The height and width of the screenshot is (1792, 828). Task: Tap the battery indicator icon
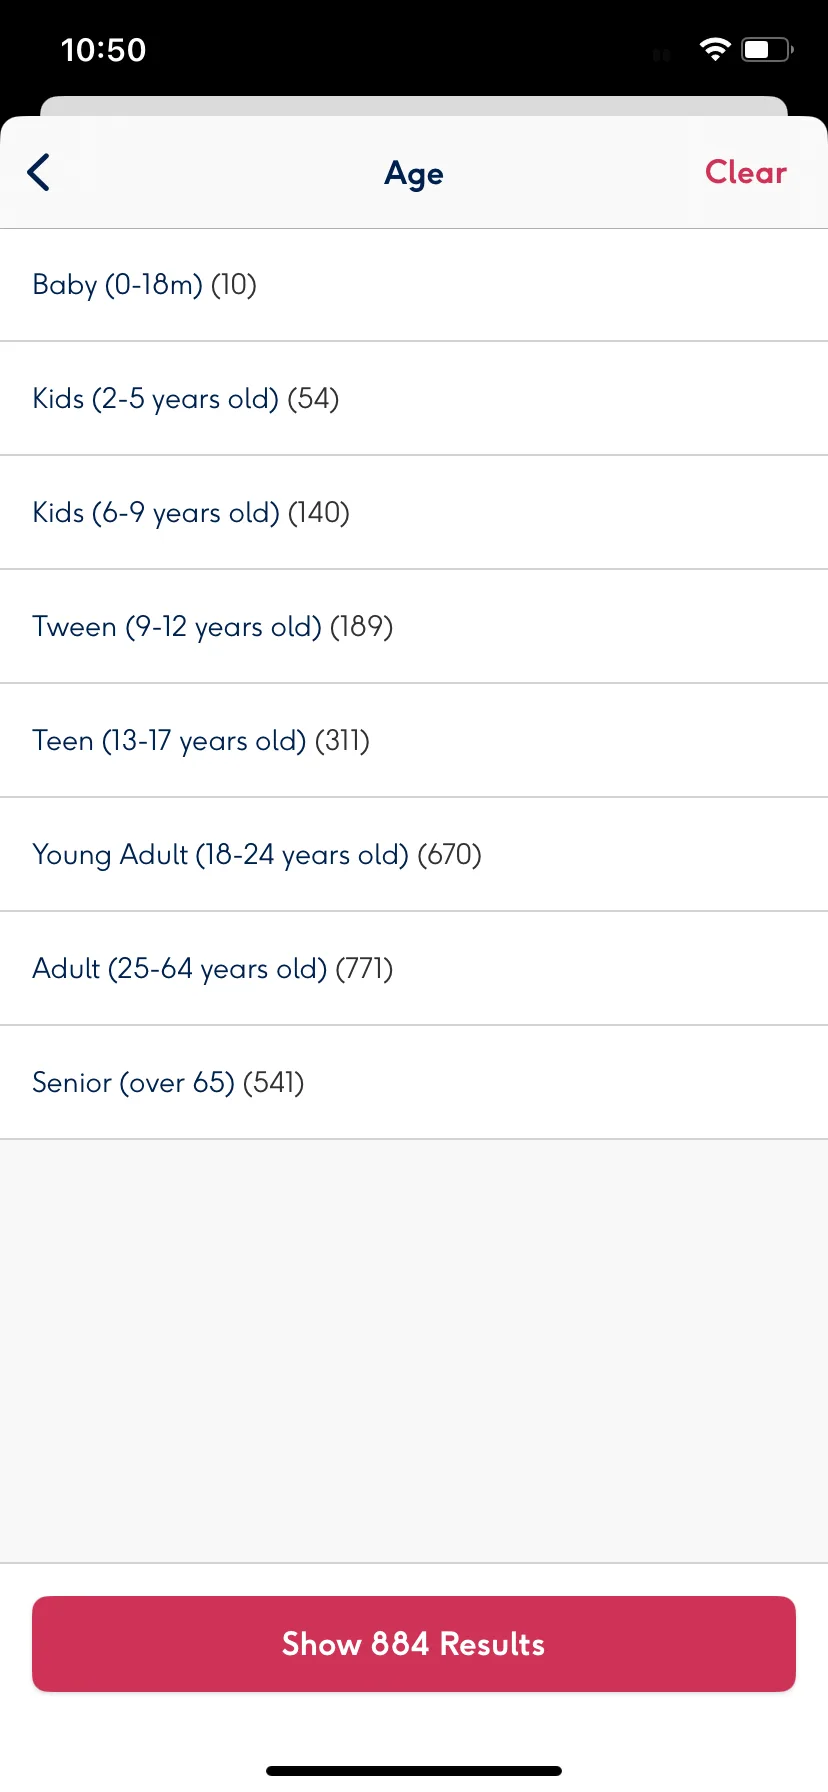pos(767,49)
